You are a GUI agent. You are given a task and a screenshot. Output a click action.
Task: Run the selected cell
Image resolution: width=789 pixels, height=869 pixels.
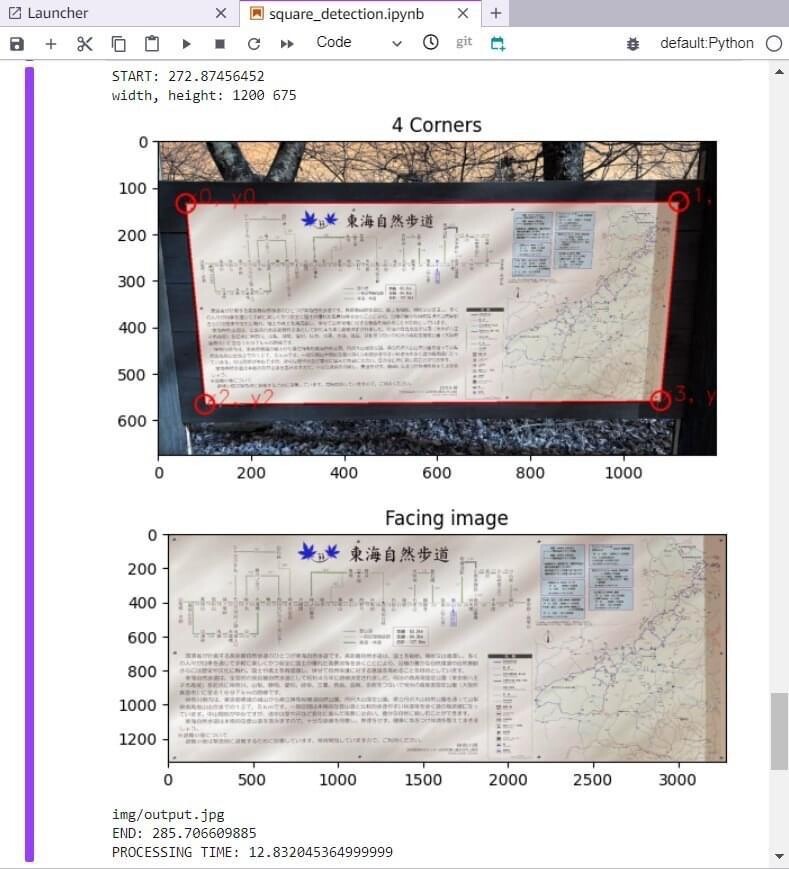click(x=186, y=44)
